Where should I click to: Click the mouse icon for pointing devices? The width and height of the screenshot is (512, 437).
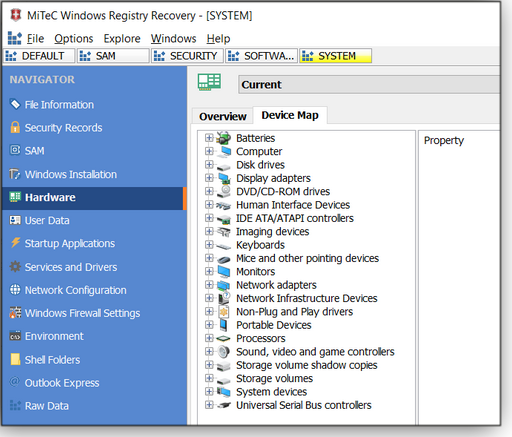pos(223,259)
